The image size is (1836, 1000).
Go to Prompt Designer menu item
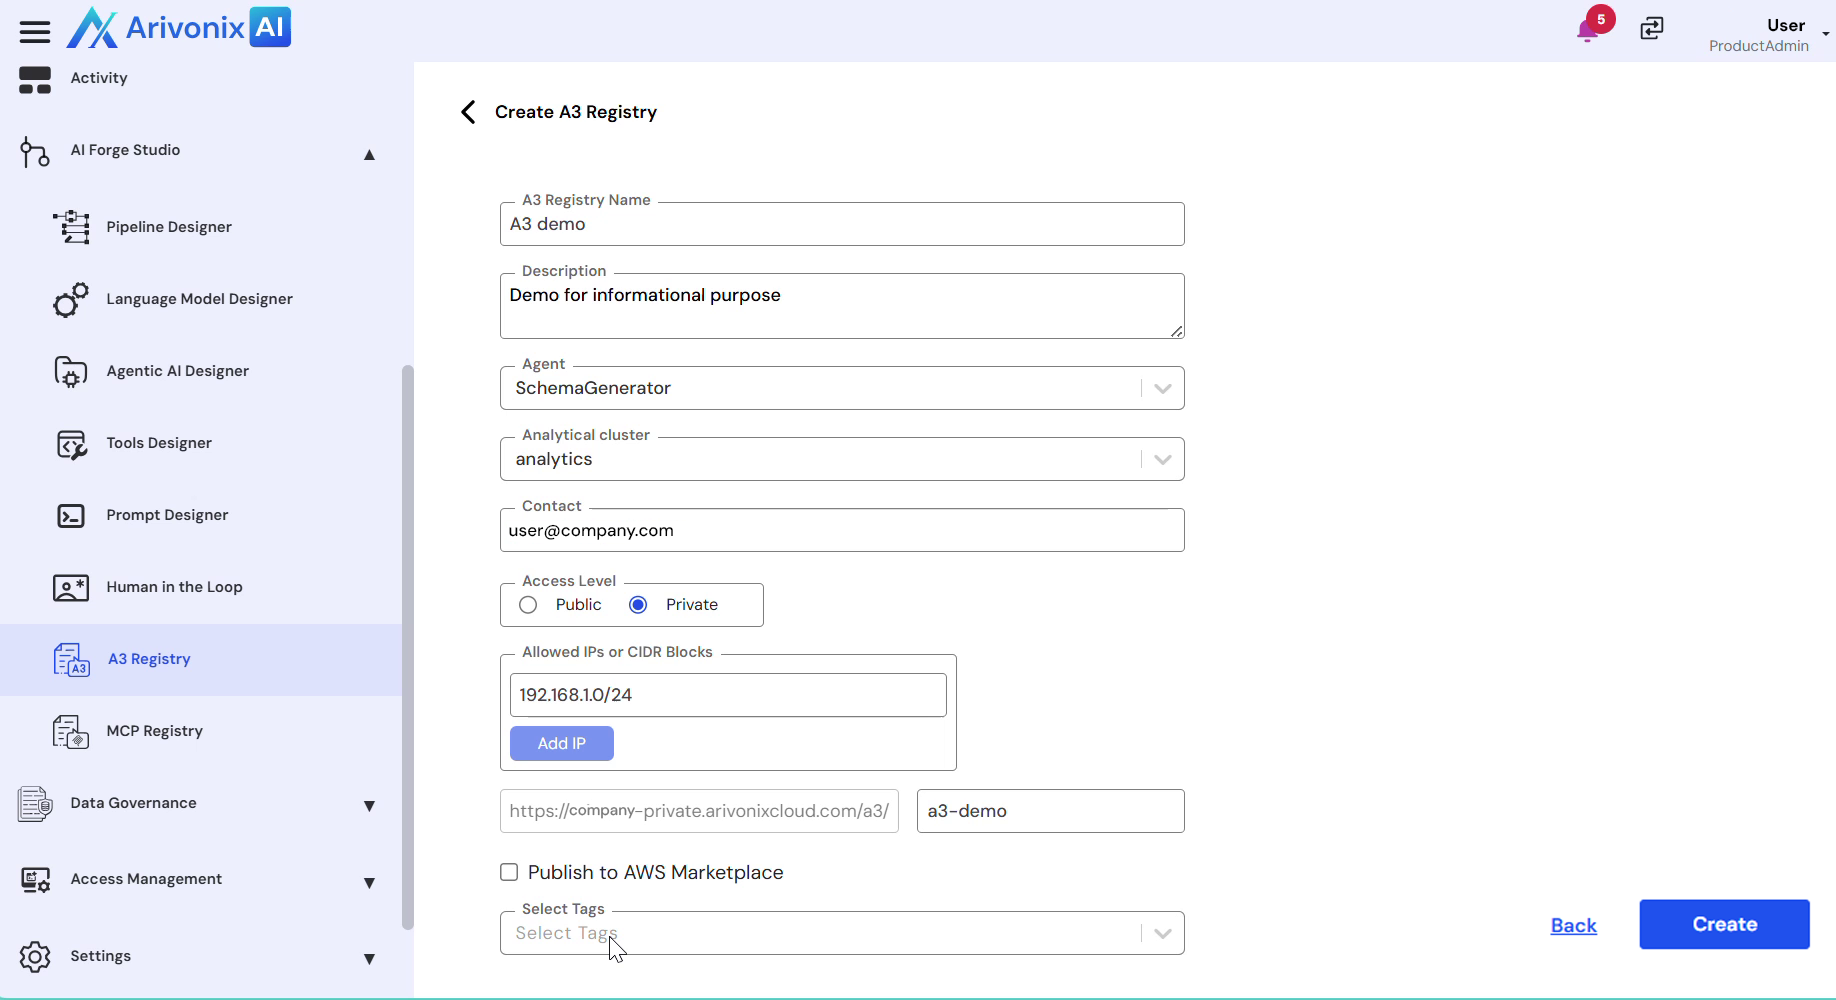point(167,515)
